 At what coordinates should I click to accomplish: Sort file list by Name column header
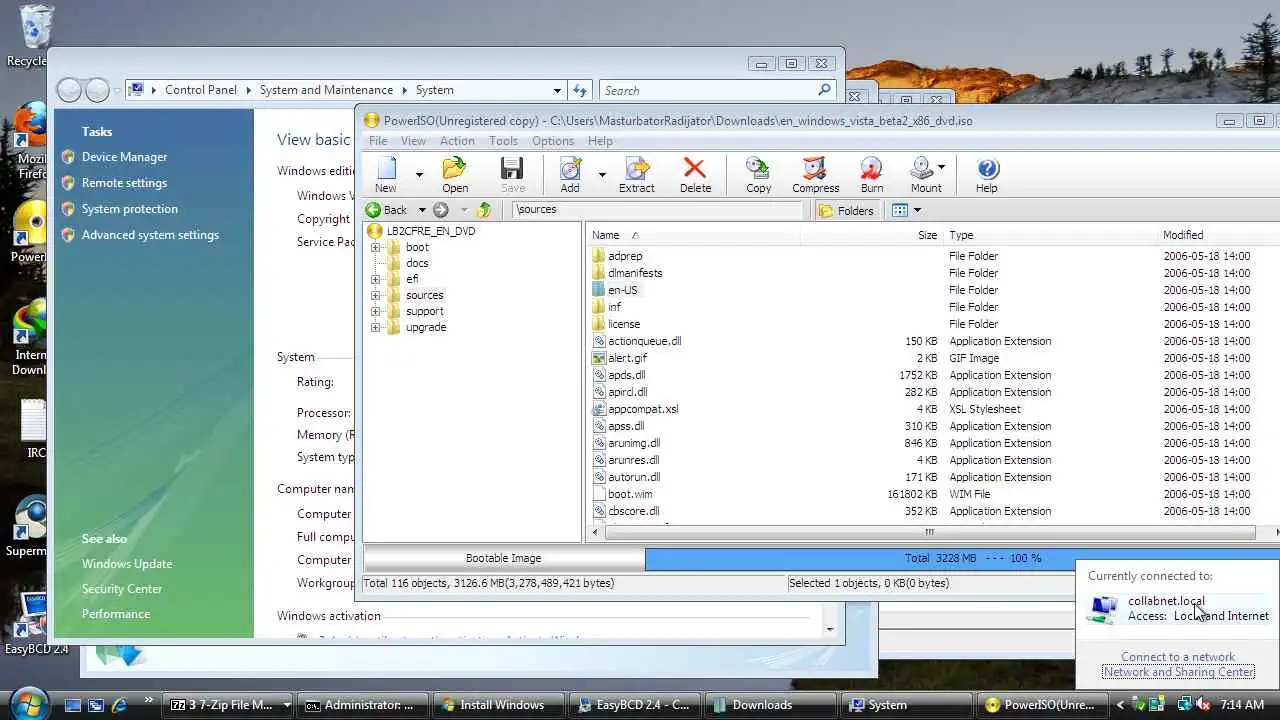[693, 235]
